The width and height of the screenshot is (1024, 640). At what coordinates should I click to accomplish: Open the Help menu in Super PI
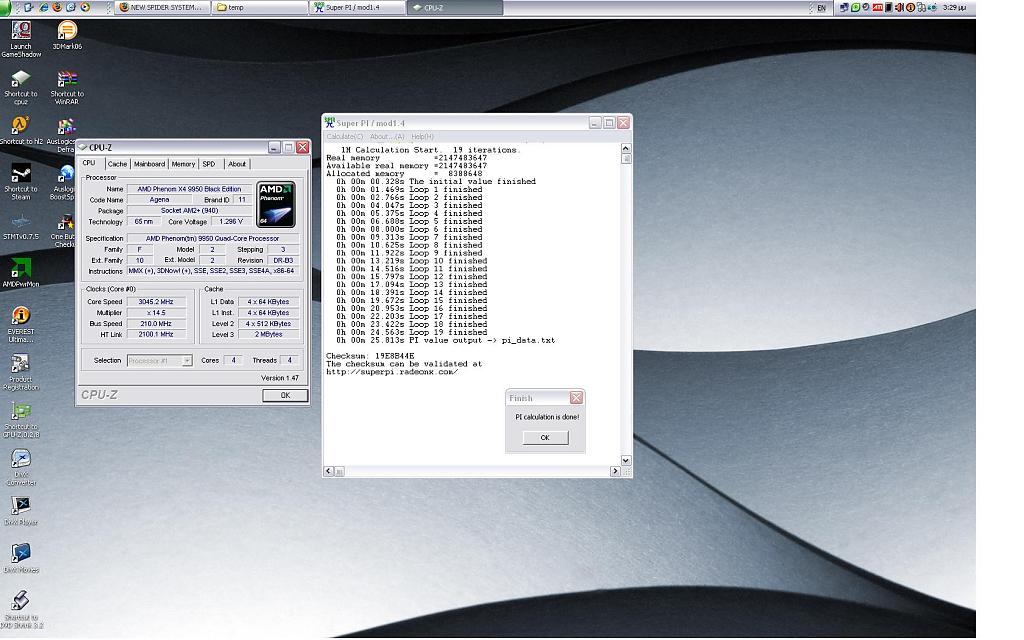click(422, 136)
